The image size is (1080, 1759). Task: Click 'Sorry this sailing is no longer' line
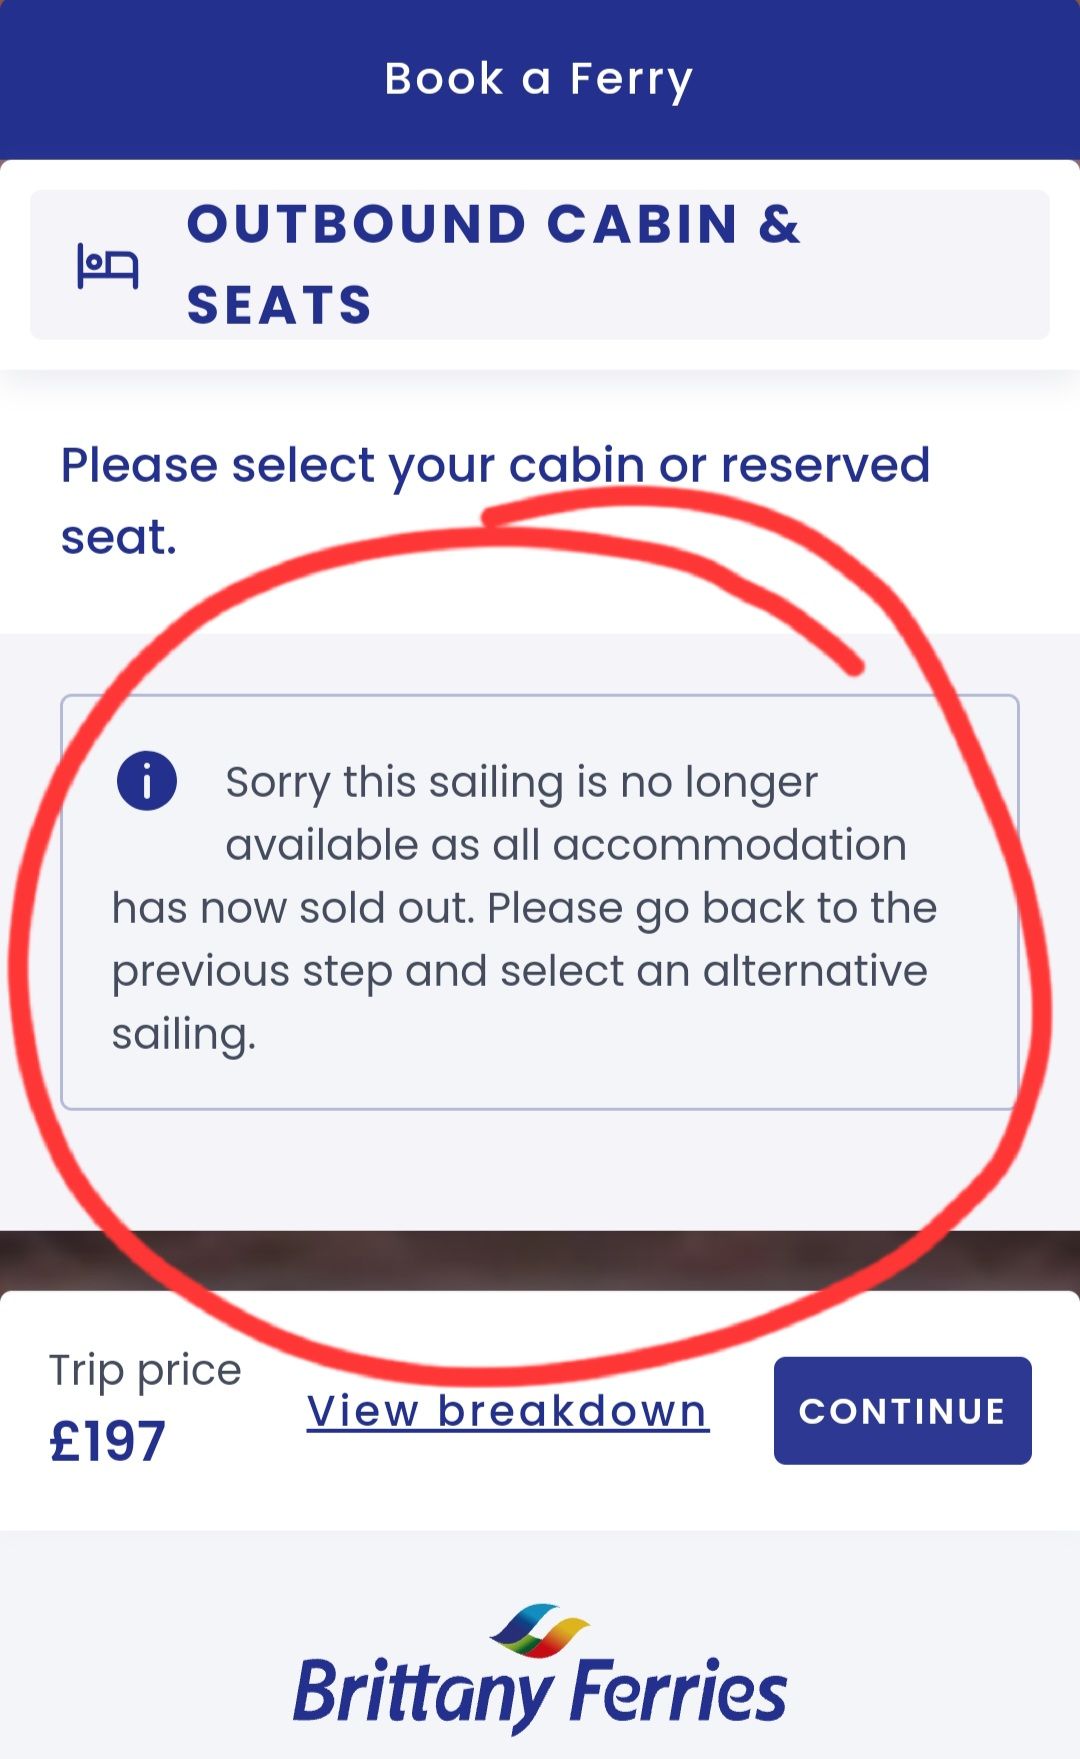pos(521,782)
